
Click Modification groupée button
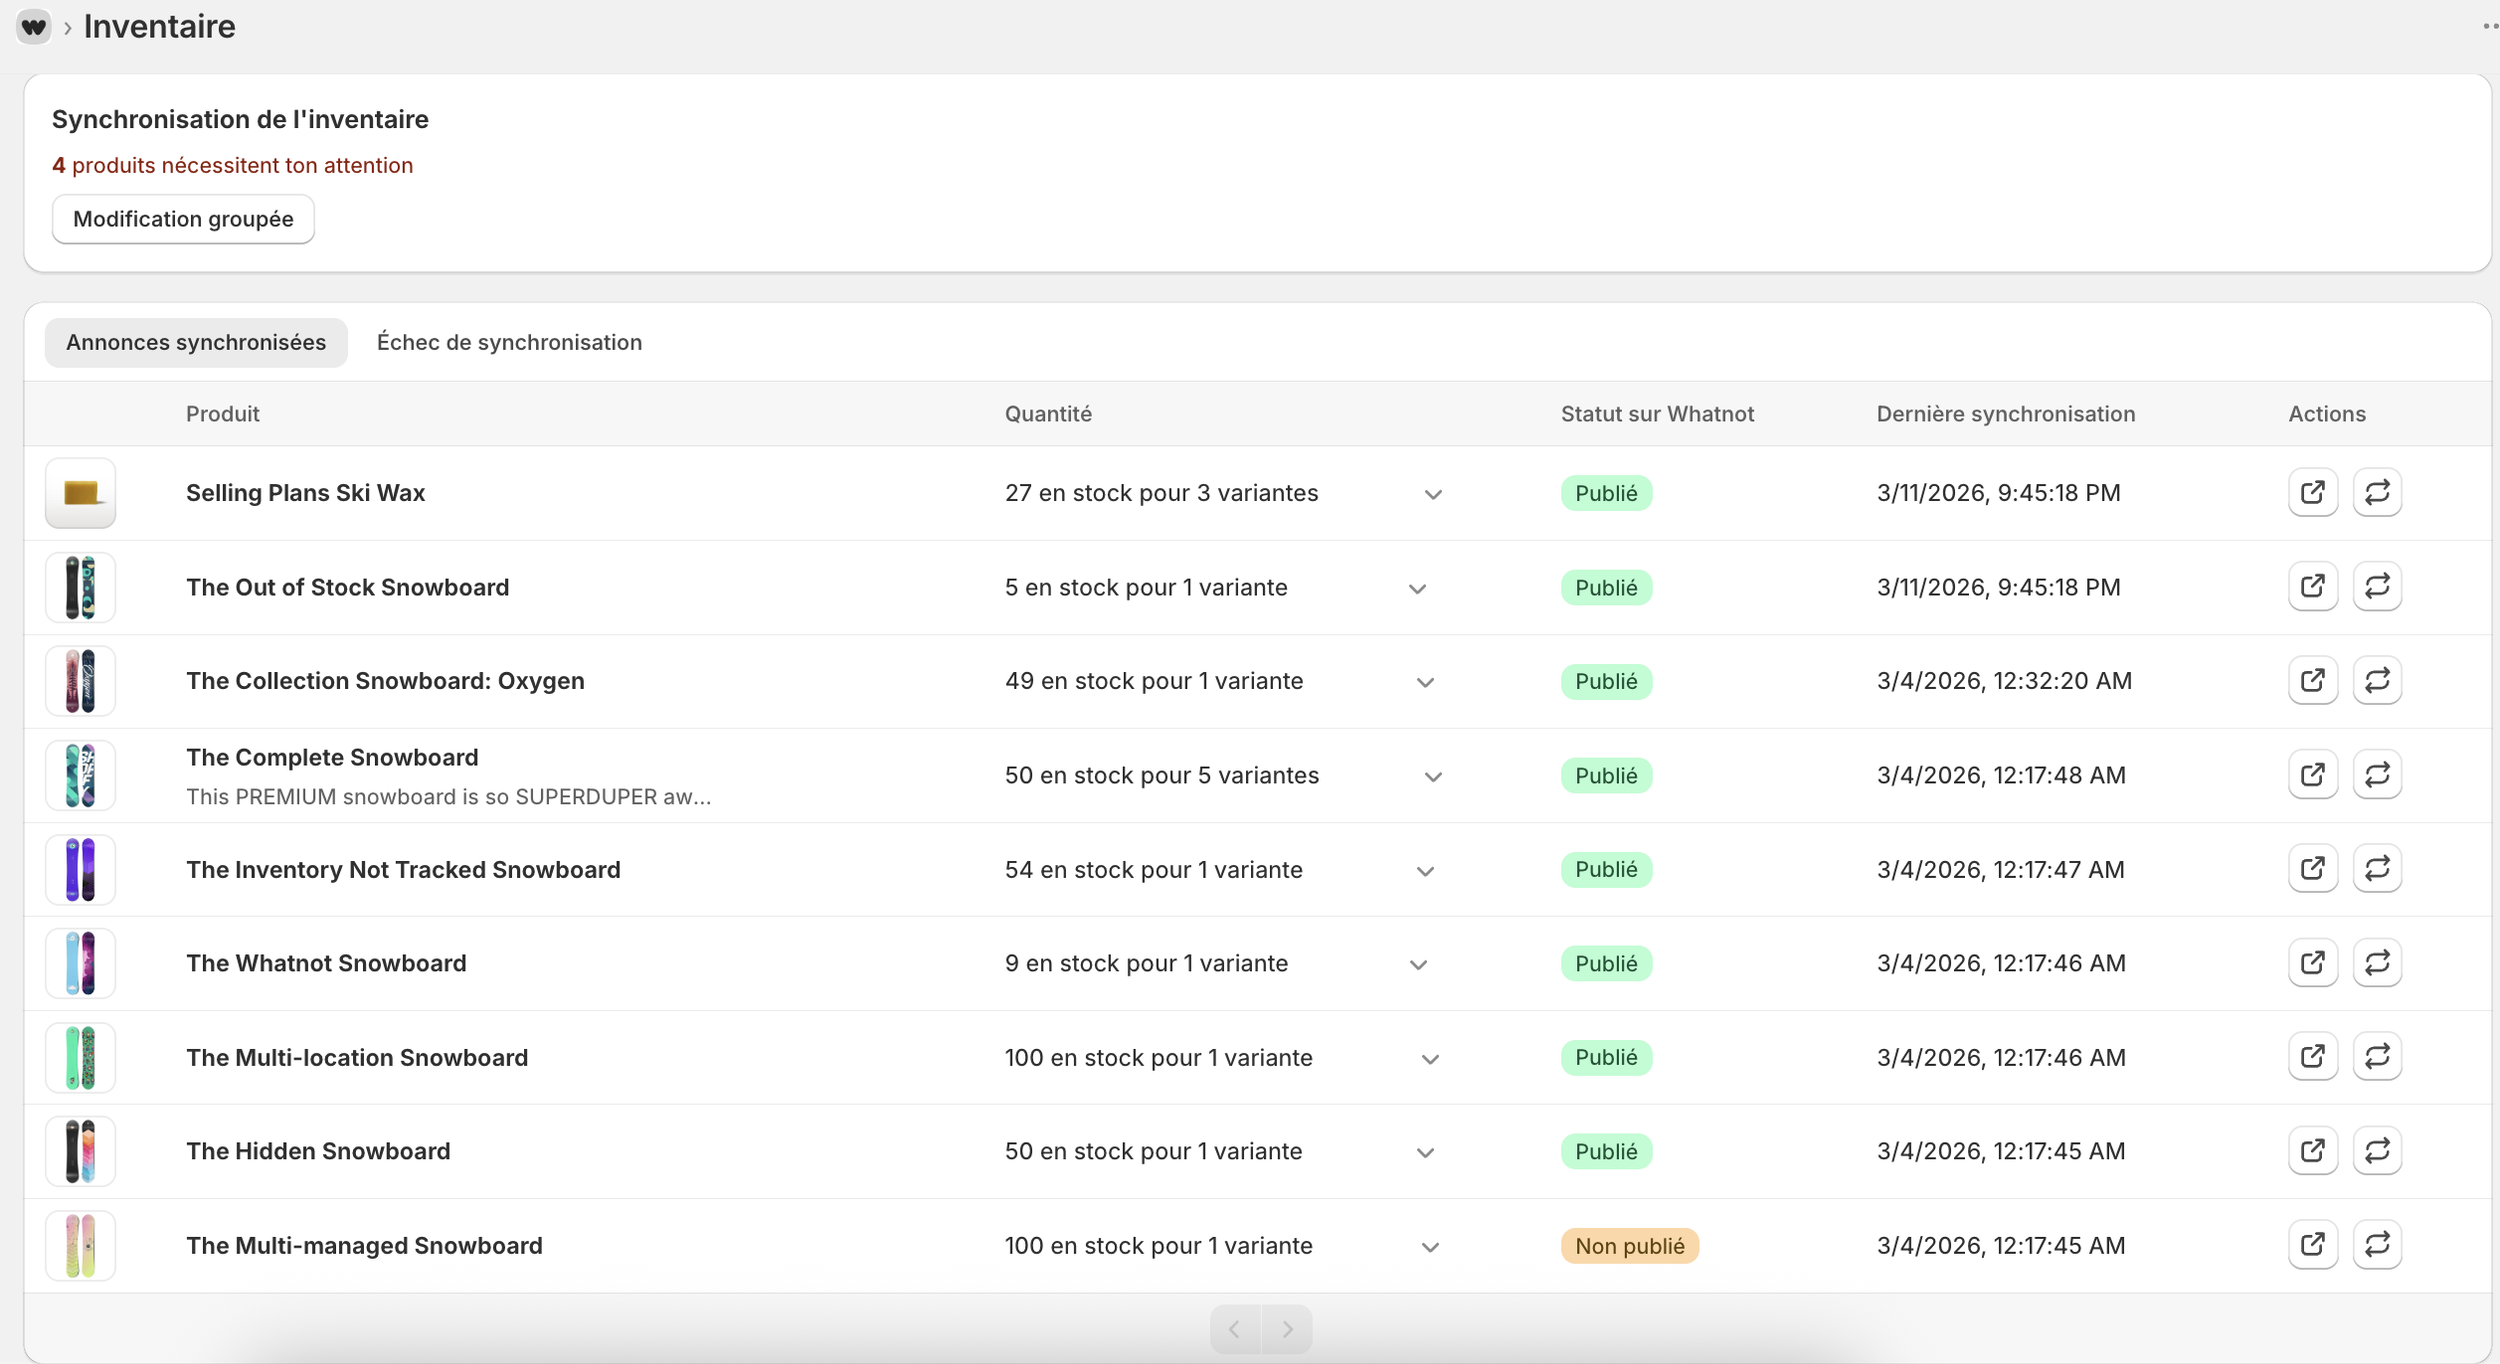click(183, 219)
